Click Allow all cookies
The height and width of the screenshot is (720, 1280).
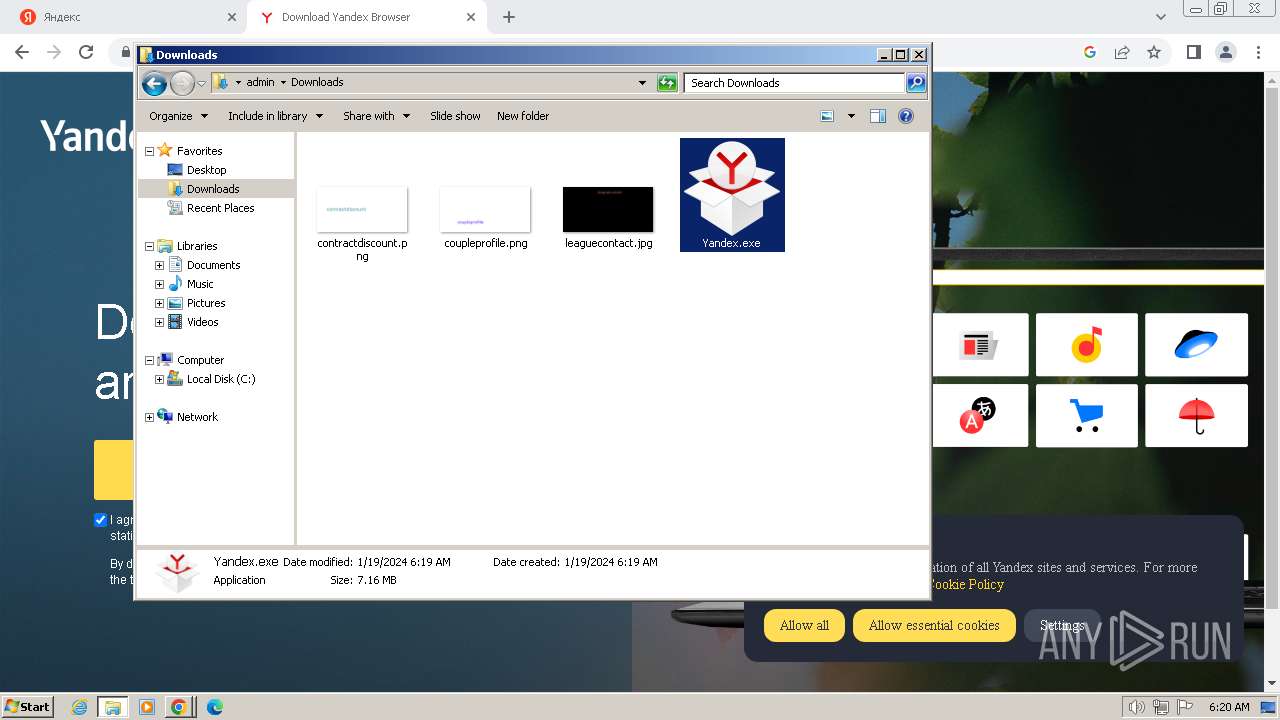point(804,625)
